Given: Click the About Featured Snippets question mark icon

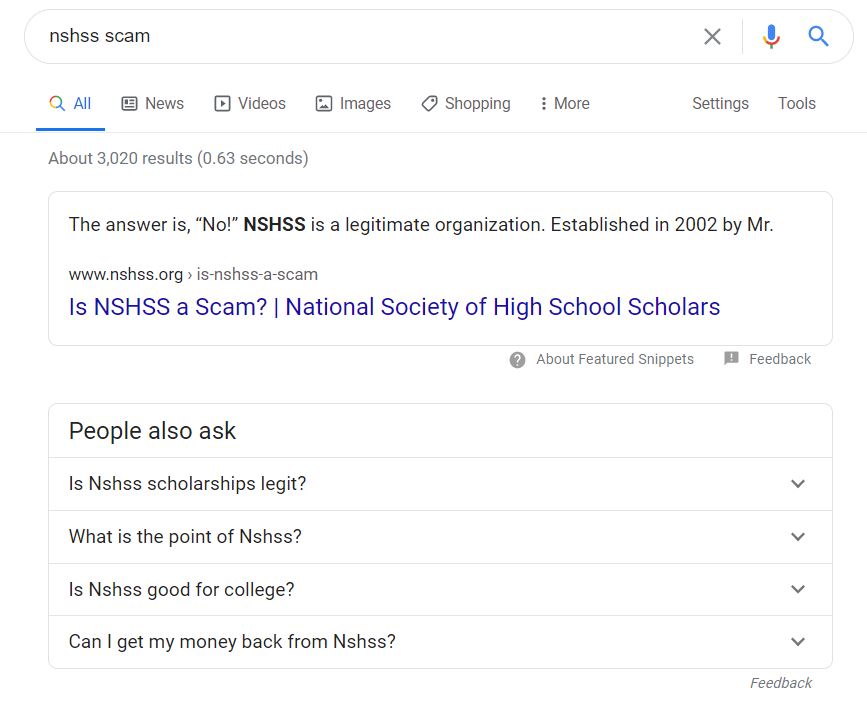Looking at the screenshot, I should 517,360.
